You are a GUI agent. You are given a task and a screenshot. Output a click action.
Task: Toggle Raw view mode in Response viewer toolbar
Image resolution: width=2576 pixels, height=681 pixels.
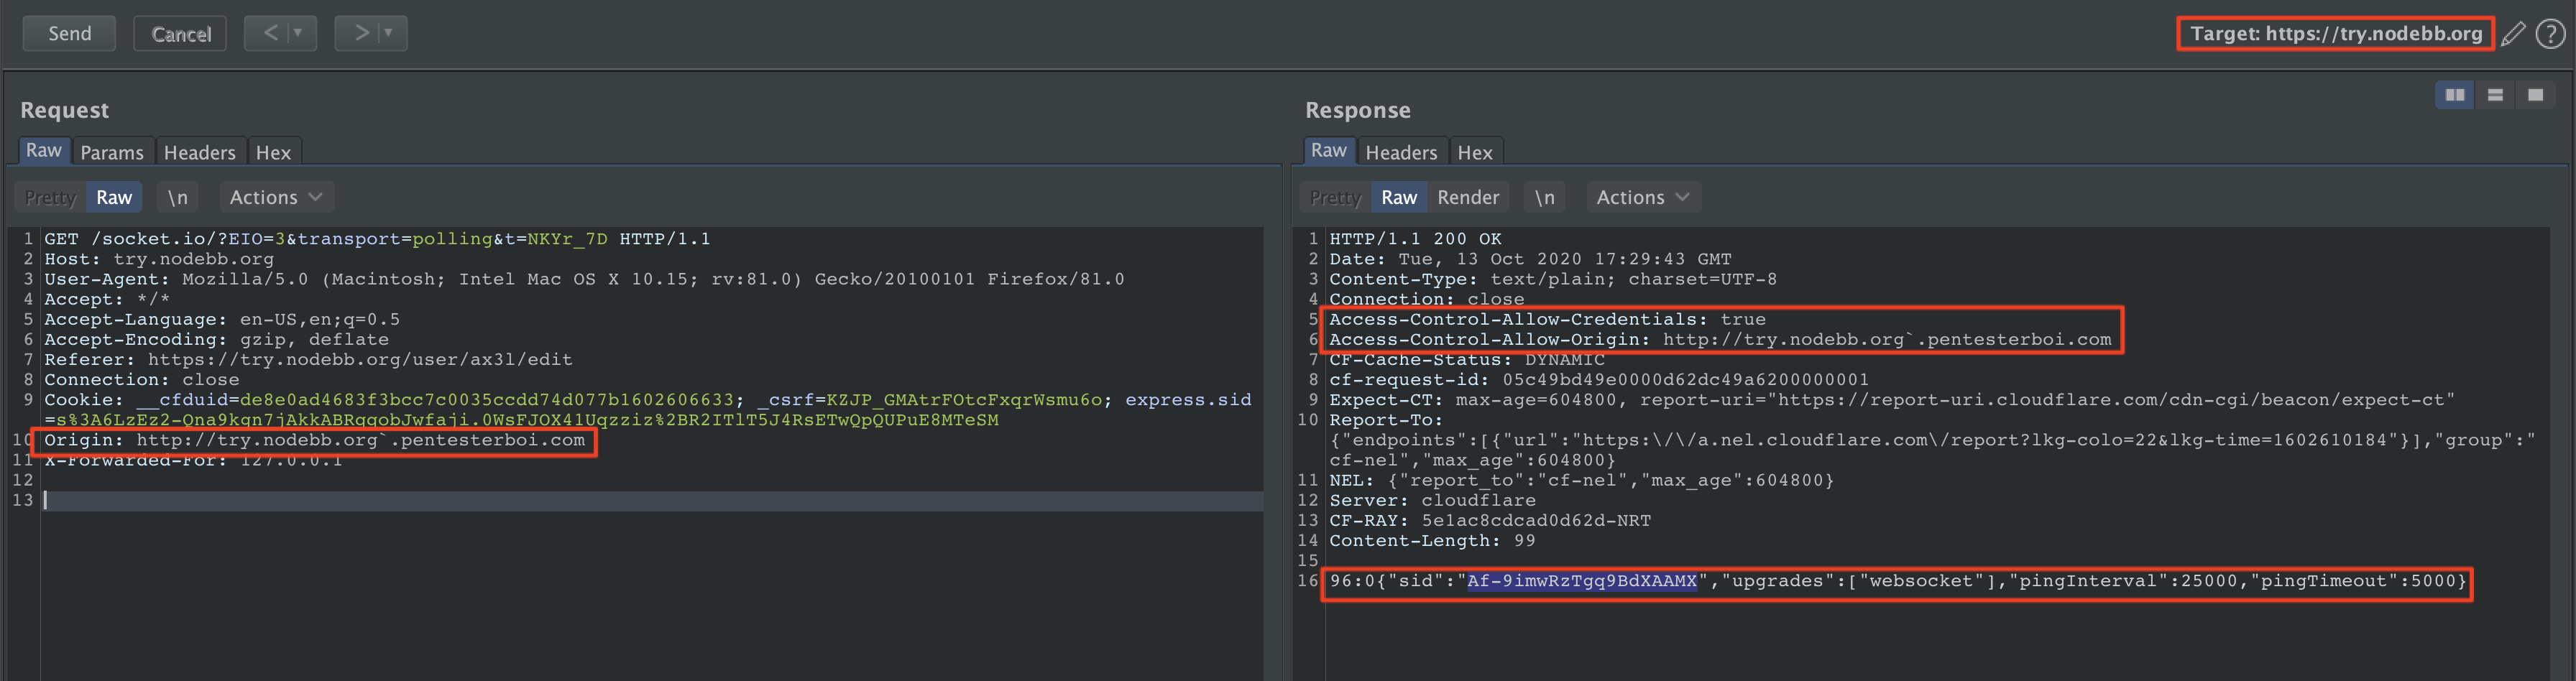(x=1399, y=197)
